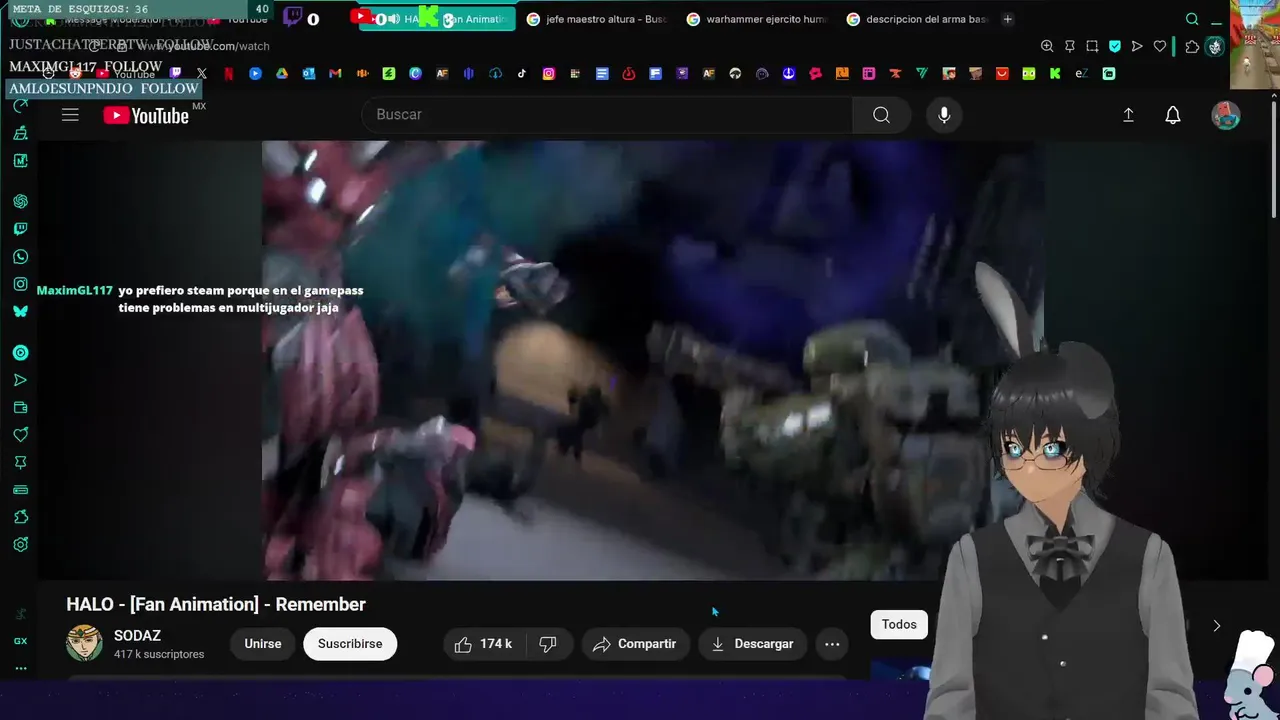Click the Compartir share button
The height and width of the screenshot is (720, 1280).
pyautogui.click(x=634, y=644)
